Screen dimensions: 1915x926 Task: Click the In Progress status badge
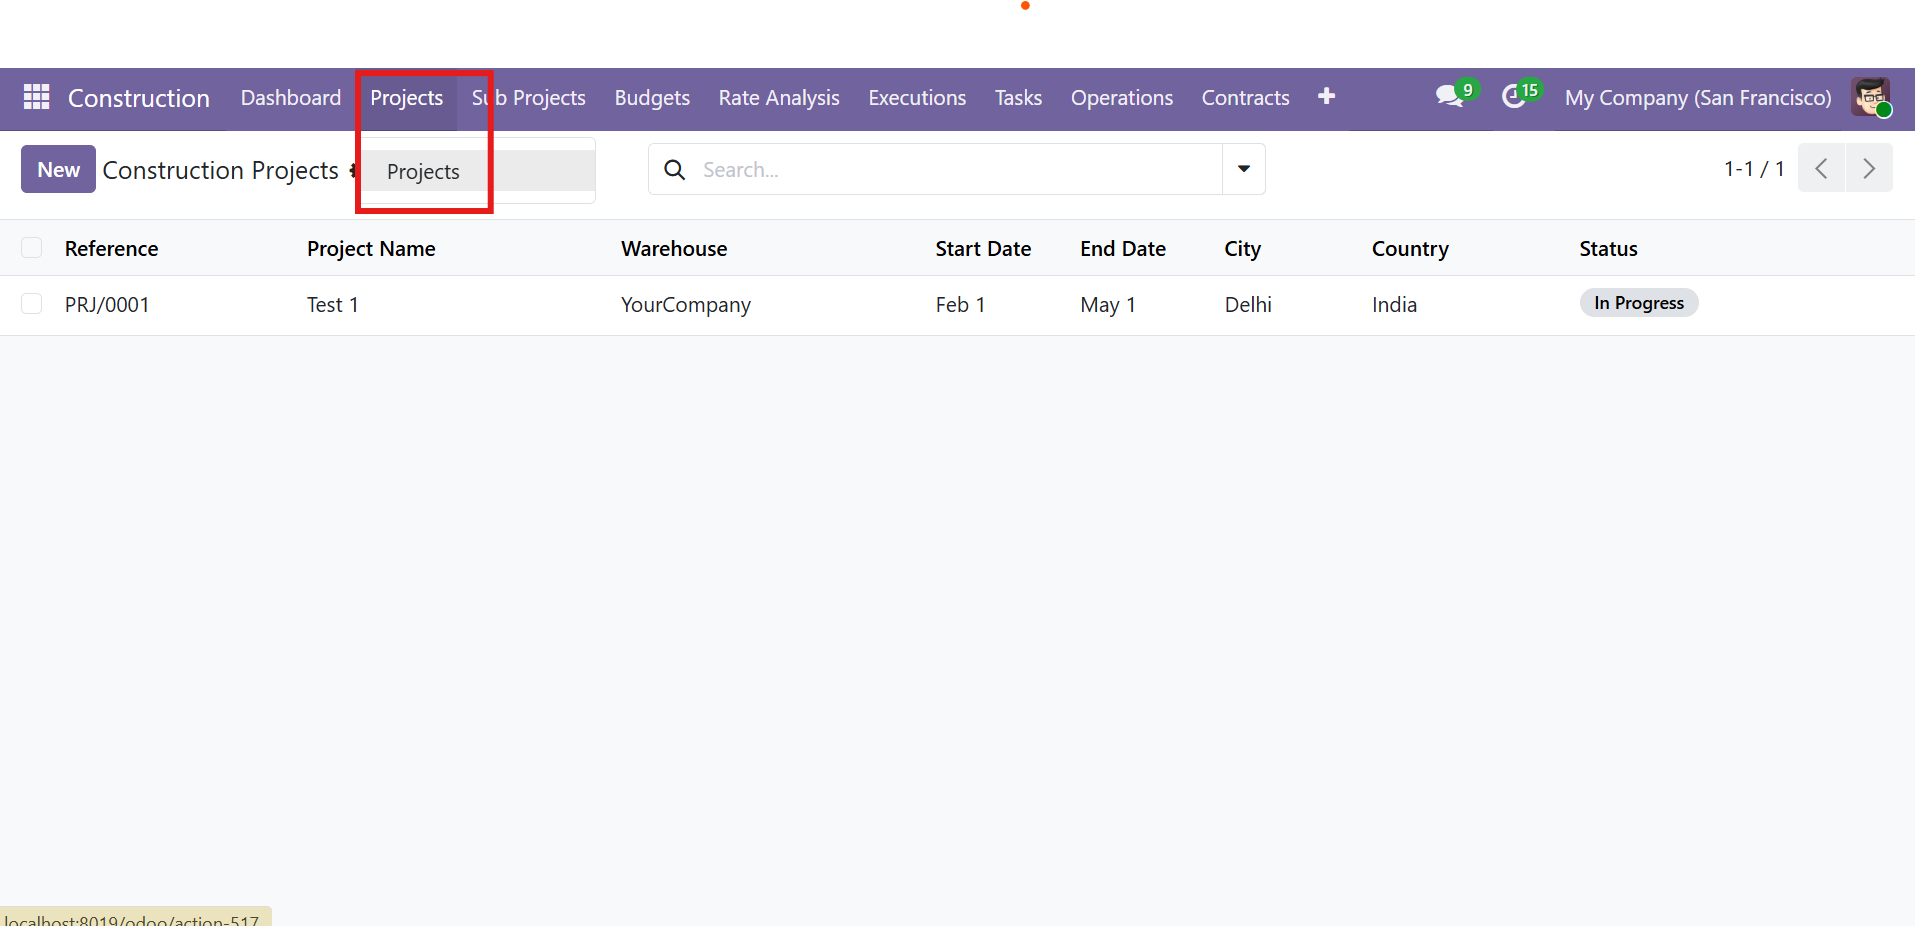[x=1638, y=302]
